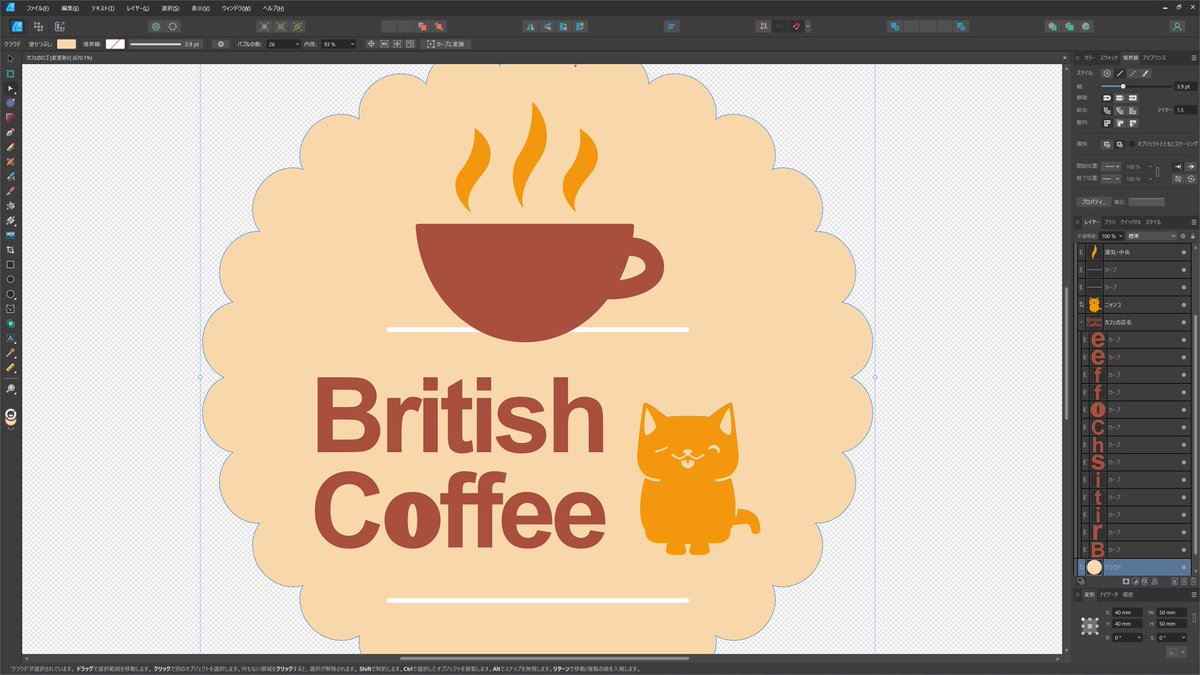Image resolution: width=1200 pixels, height=675 pixels.
Task: Select the Pen tool
Action: pos(11,132)
